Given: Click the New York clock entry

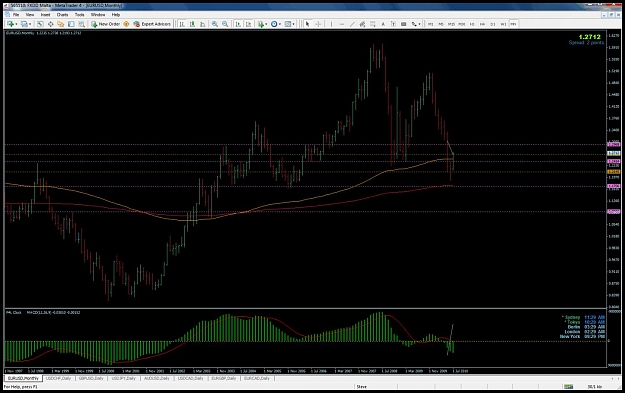Looking at the screenshot, I should pos(582,337).
